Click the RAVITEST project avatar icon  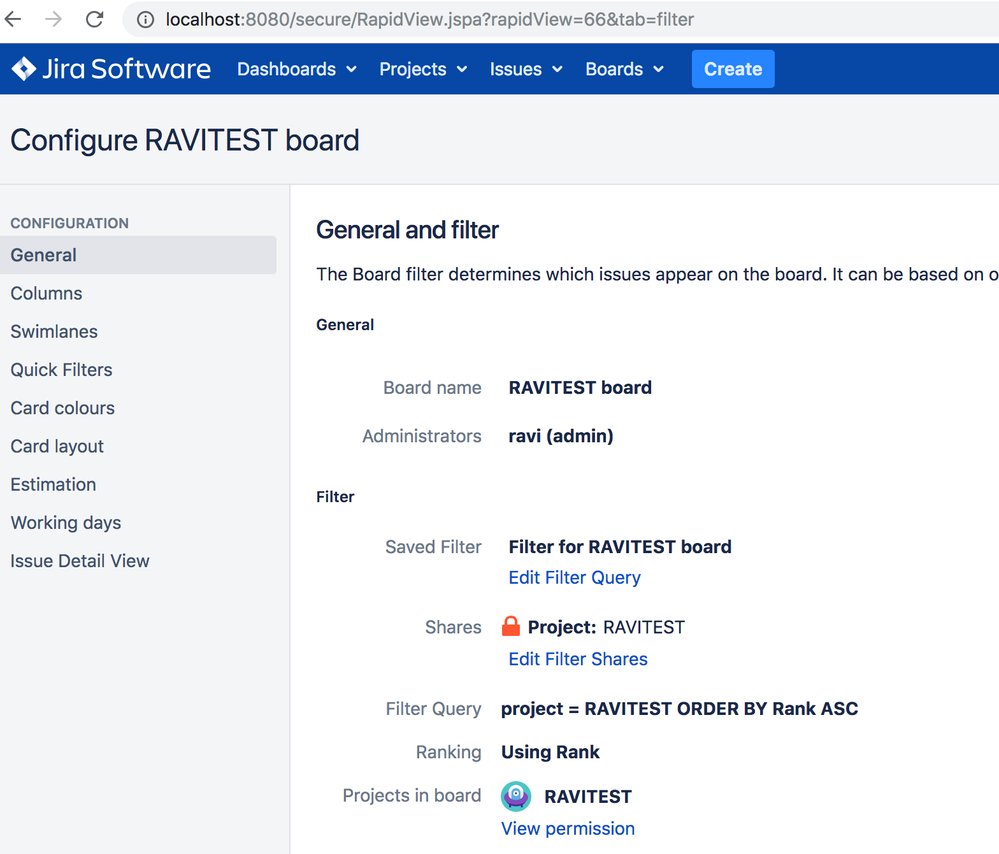click(x=516, y=796)
